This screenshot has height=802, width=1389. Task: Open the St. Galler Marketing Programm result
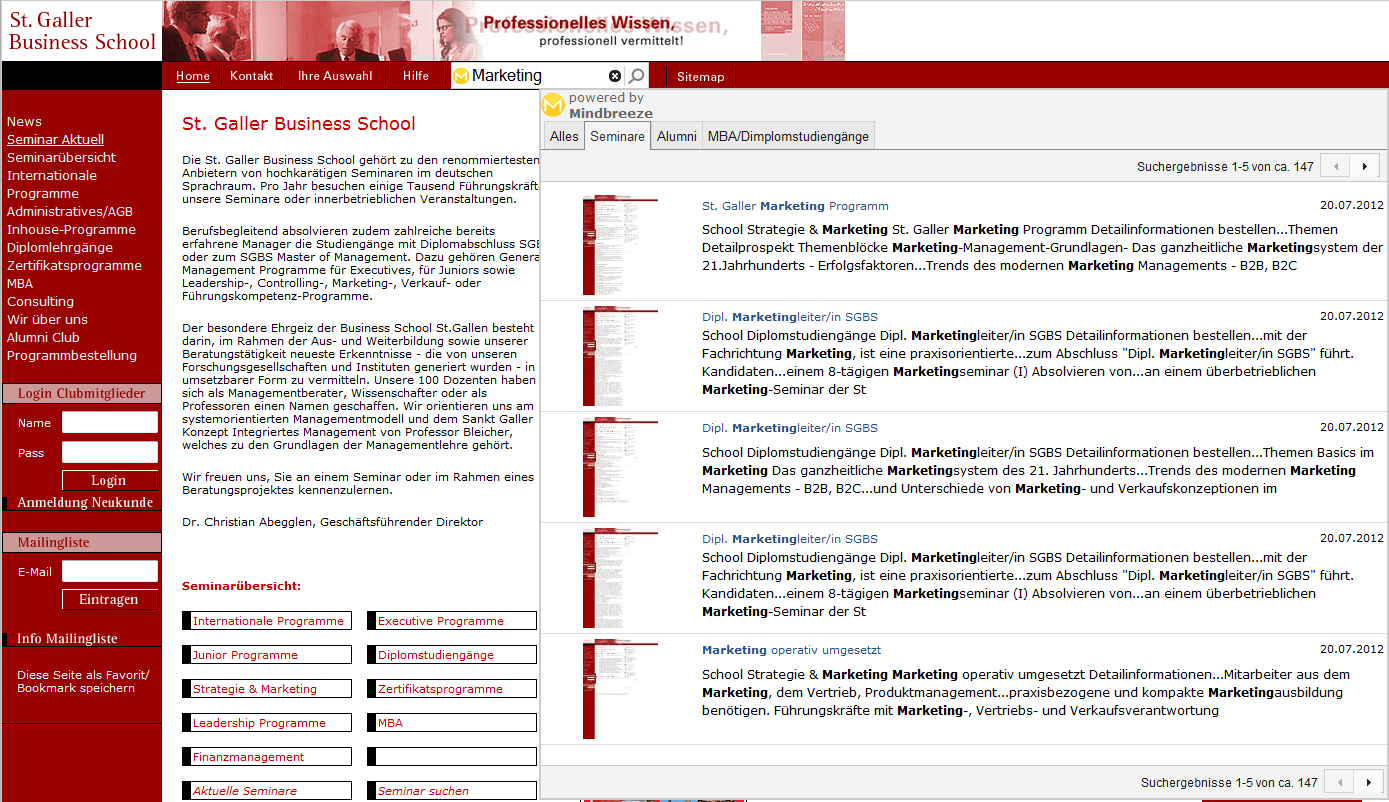[x=795, y=206]
